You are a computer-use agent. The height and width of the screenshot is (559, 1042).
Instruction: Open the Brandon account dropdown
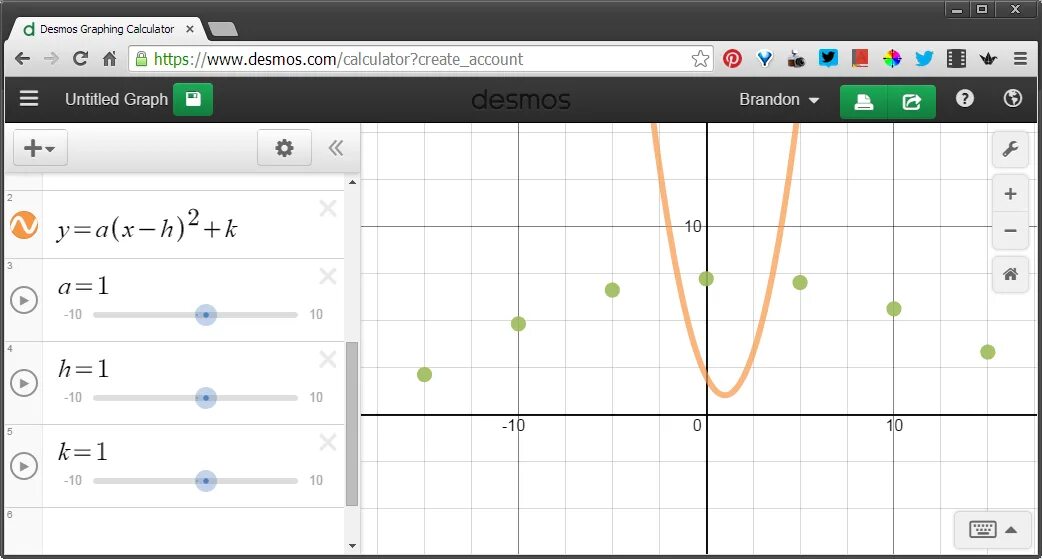(779, 100)
